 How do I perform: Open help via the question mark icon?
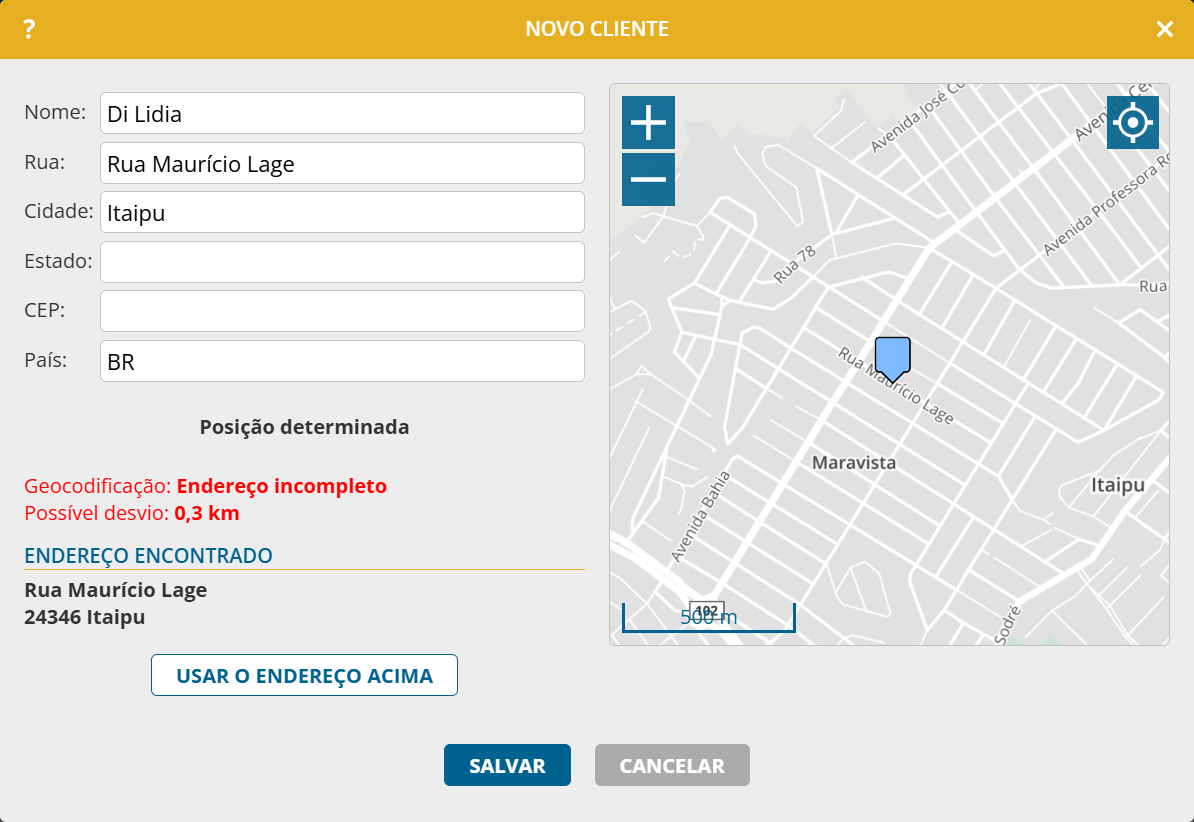tap(29, 29)
